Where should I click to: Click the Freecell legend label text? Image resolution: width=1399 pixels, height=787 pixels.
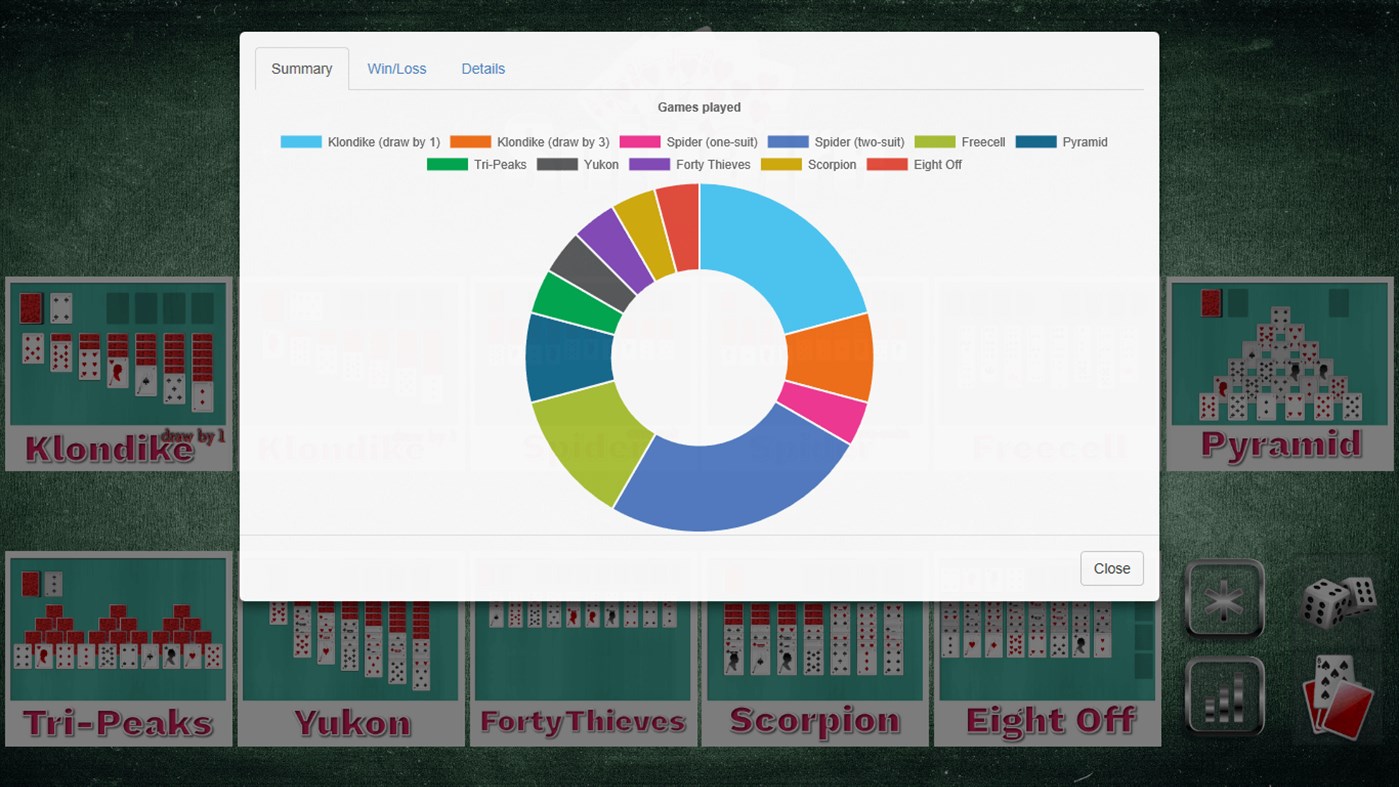tap(983, 142)
